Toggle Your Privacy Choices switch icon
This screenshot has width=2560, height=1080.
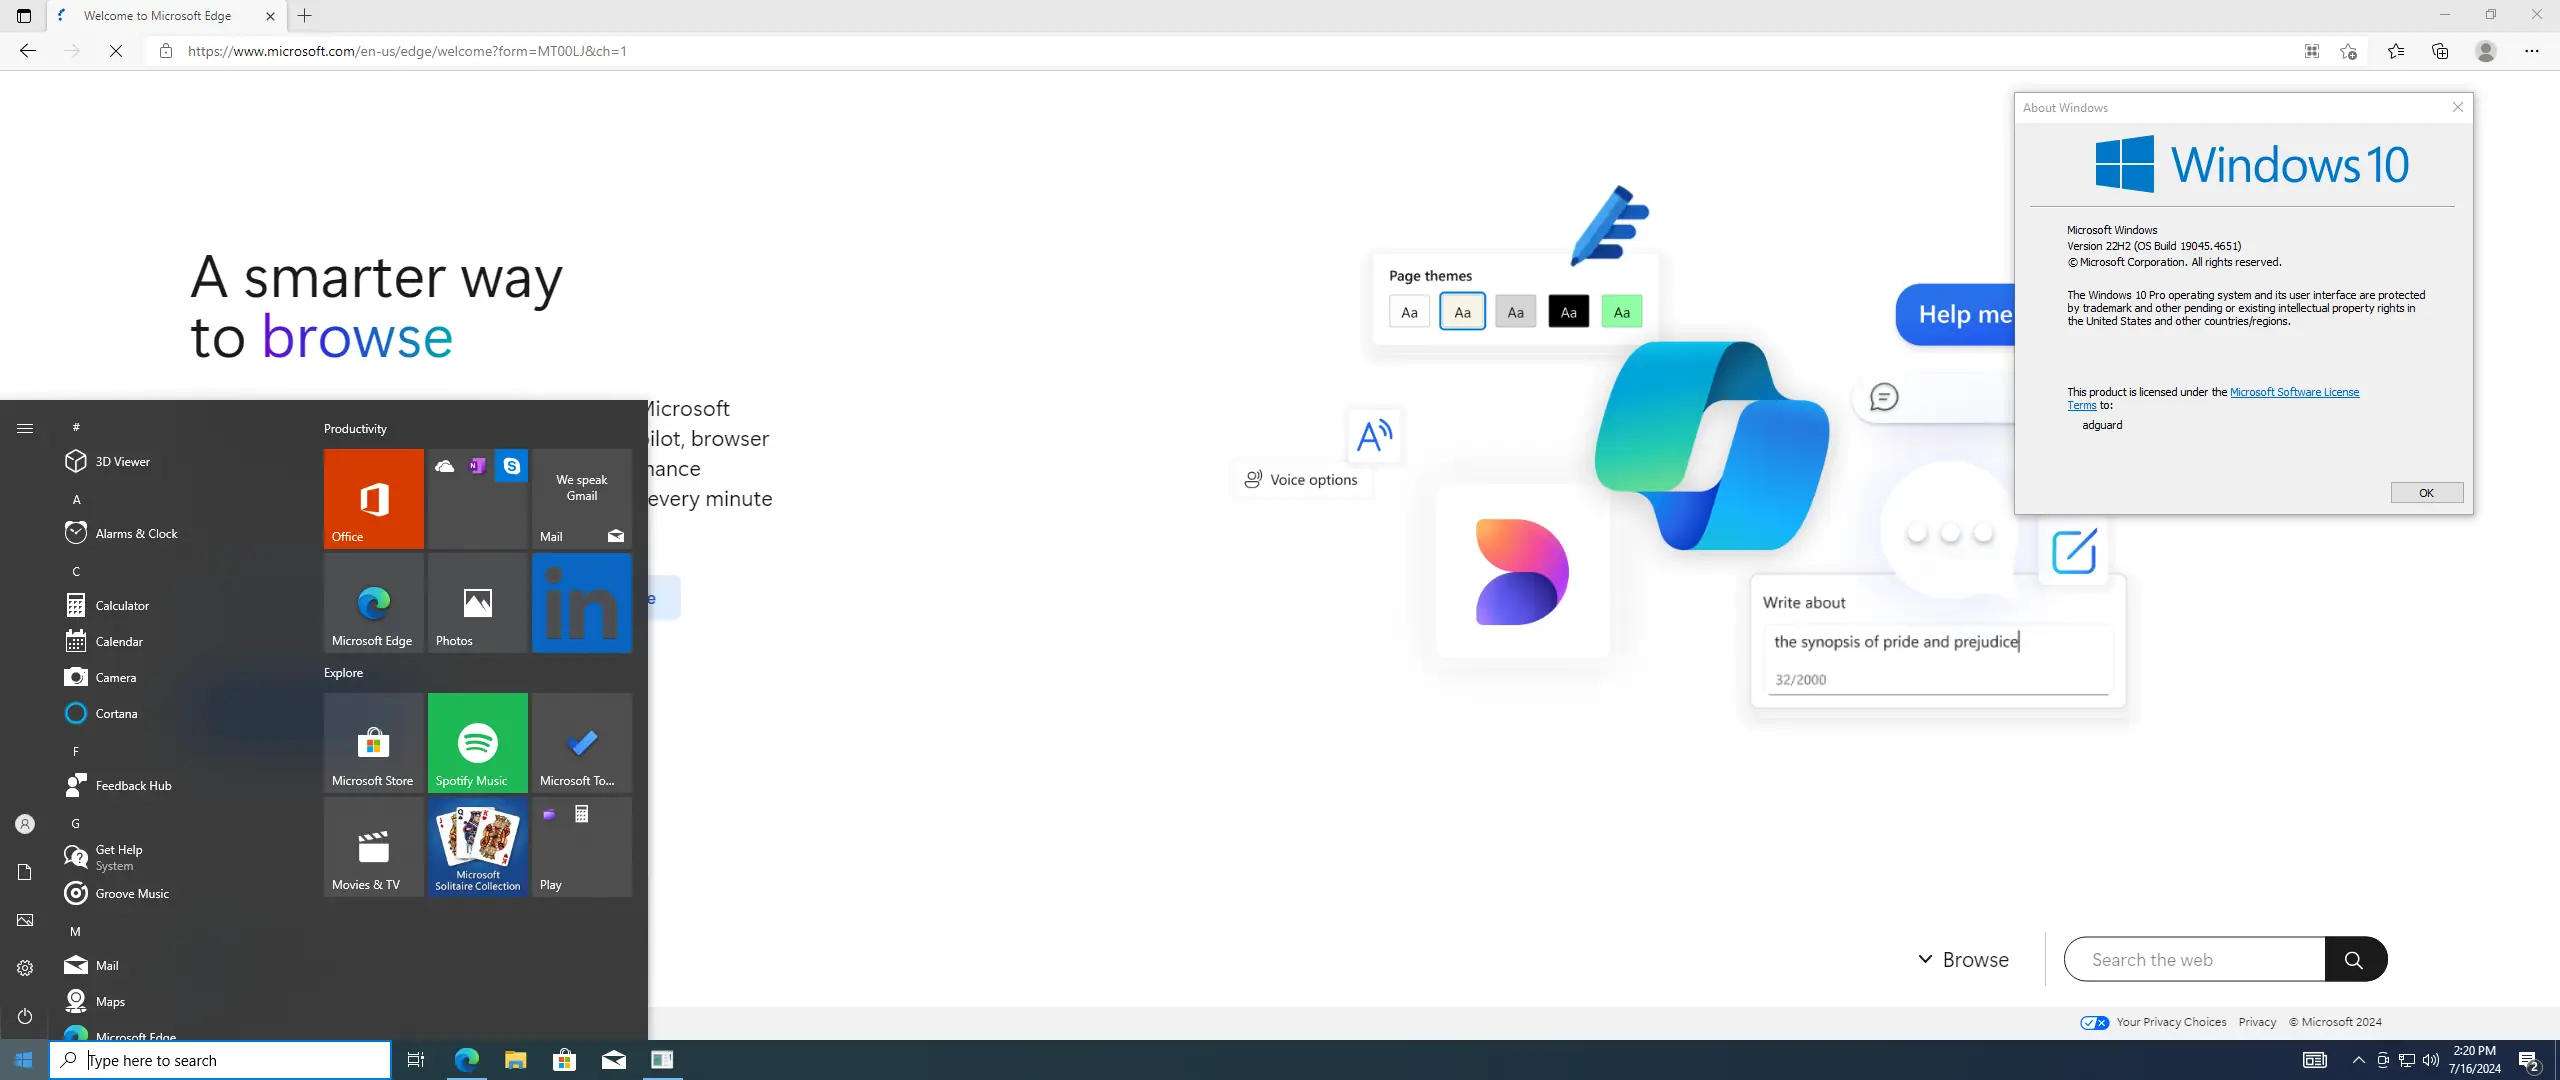[x=2094, y=1022]
